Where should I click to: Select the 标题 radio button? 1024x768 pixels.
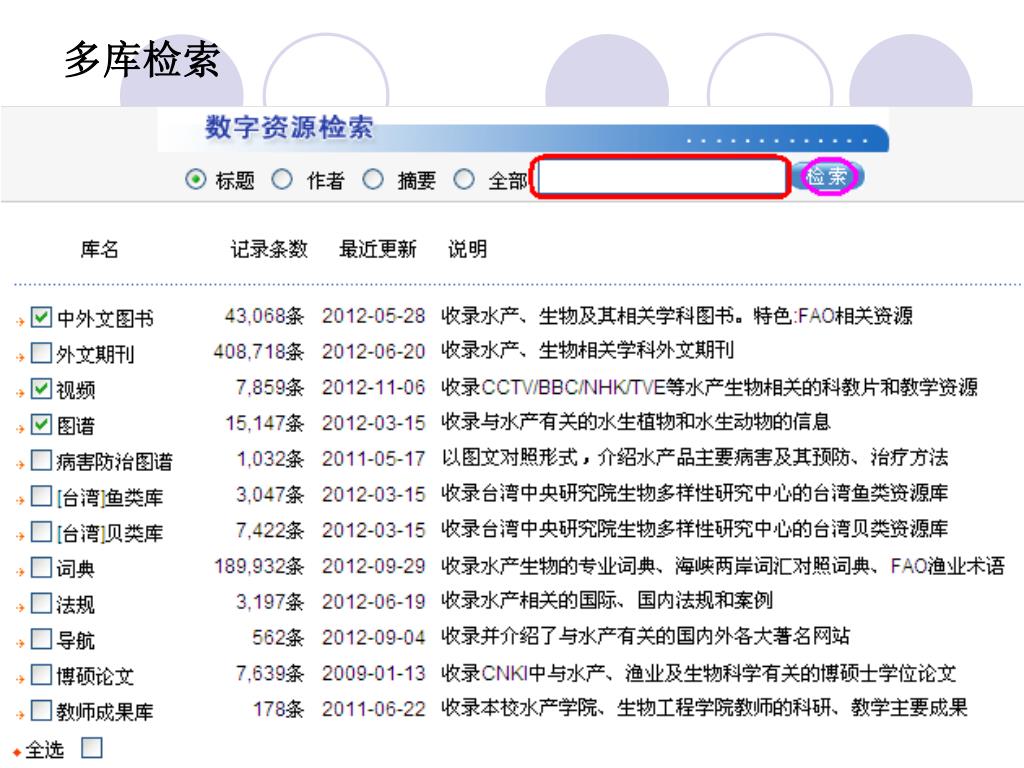click(x=195, y=179)
